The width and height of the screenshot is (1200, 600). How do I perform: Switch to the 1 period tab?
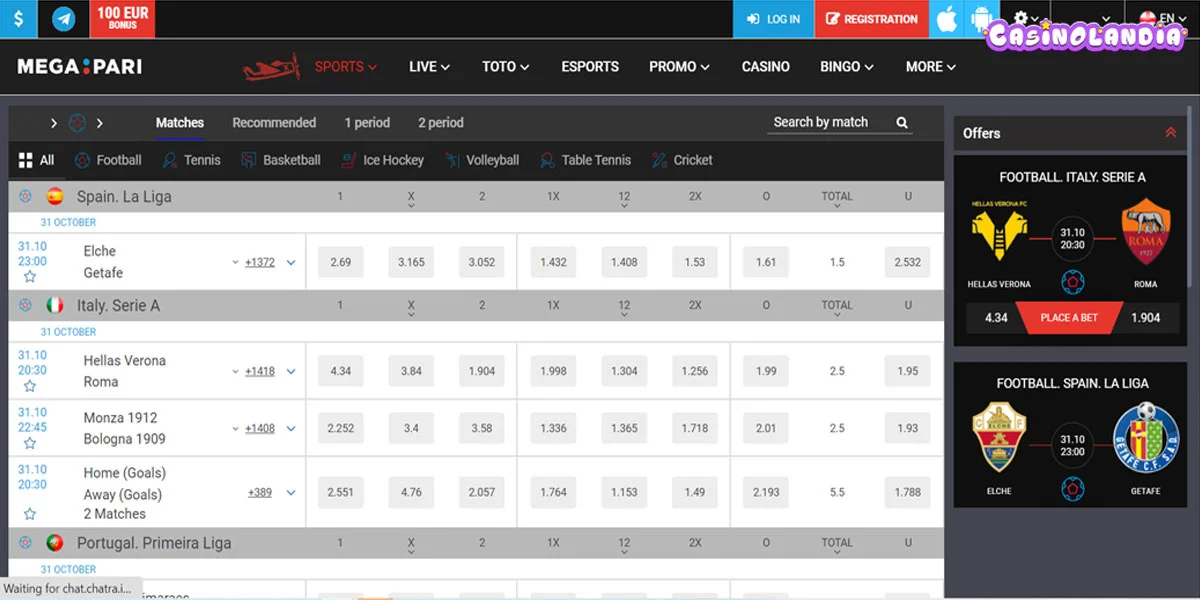[x=367, y=123]
